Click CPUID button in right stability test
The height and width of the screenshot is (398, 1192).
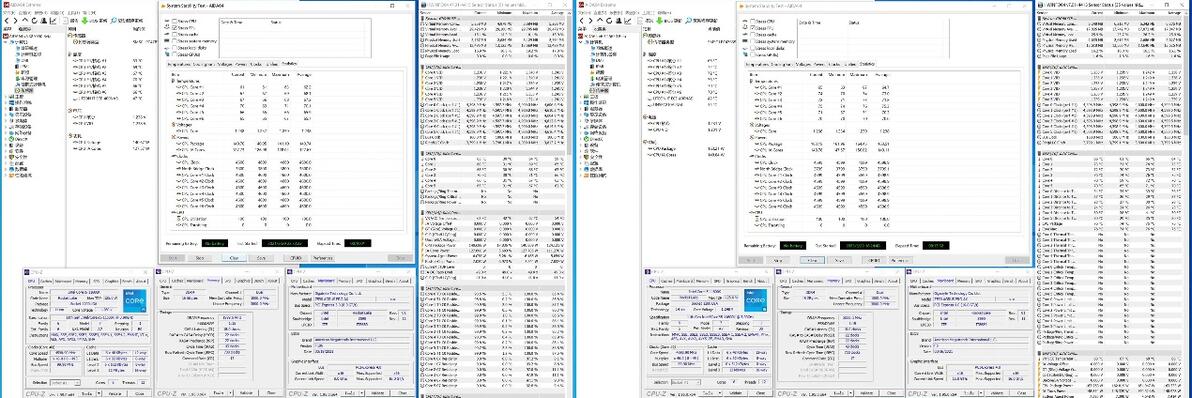tap(873, 261)
